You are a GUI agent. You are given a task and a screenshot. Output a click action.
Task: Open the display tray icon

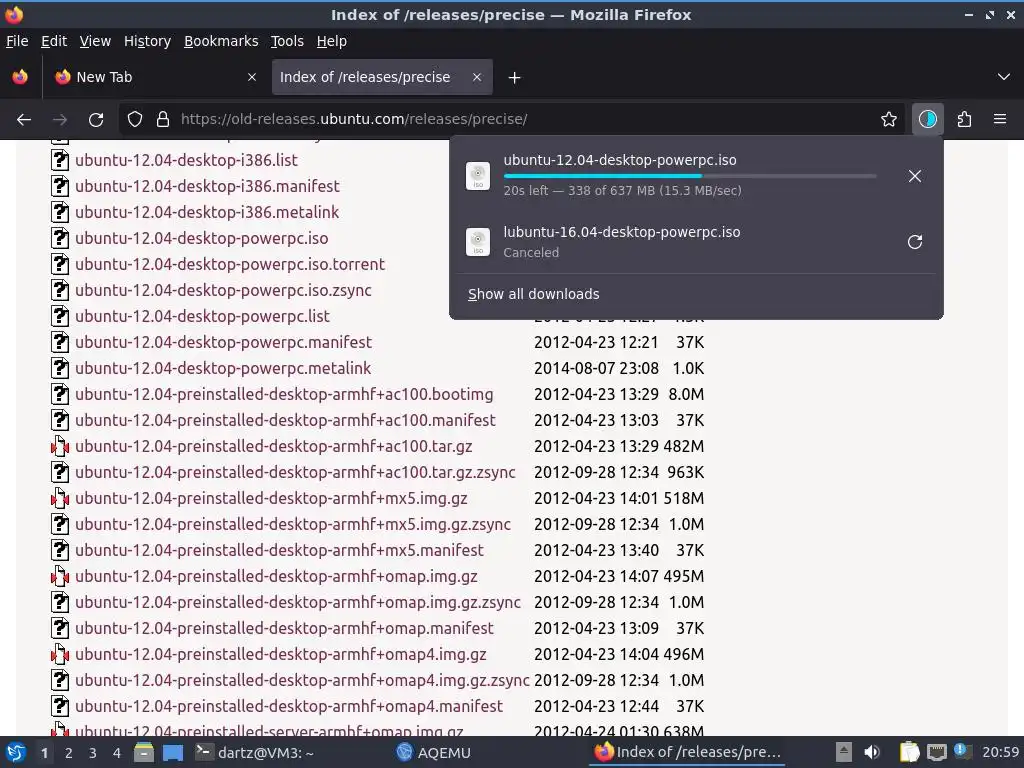point(936,752)
